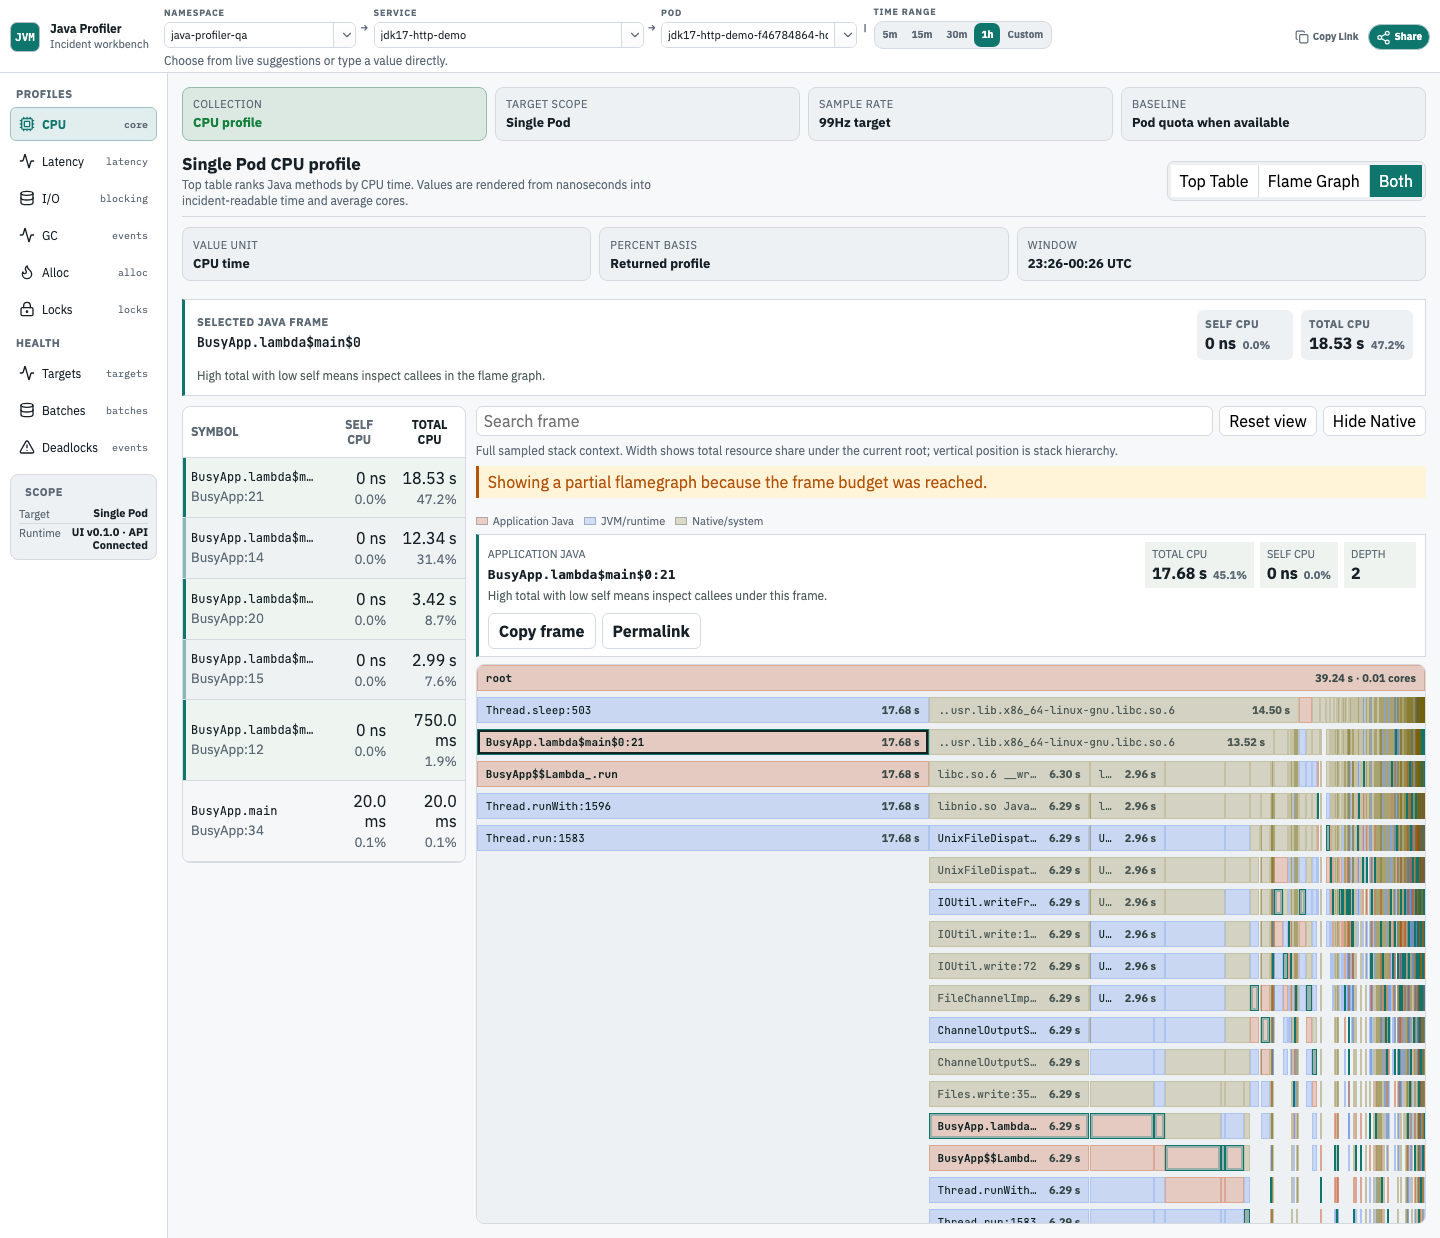Open the GC events profile

click(x=83, y=236)
